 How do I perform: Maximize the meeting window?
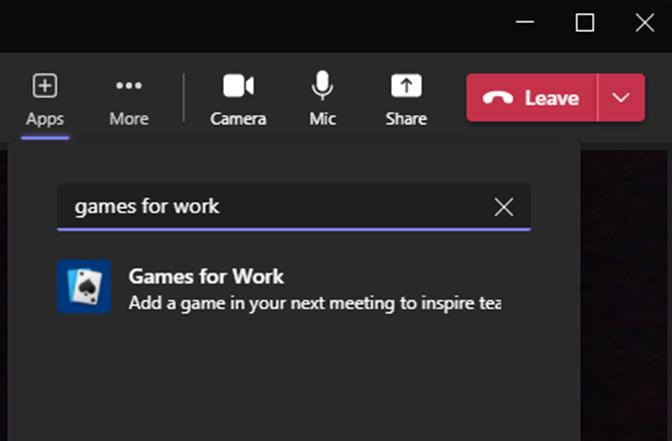coord(585,23)
